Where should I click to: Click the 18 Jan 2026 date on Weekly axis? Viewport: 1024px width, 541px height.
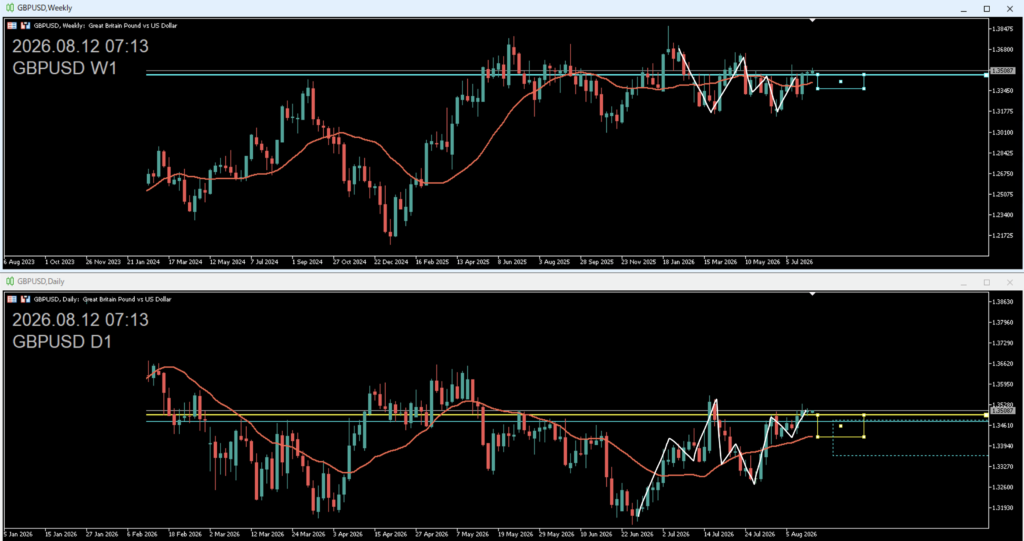pos(679,261)
